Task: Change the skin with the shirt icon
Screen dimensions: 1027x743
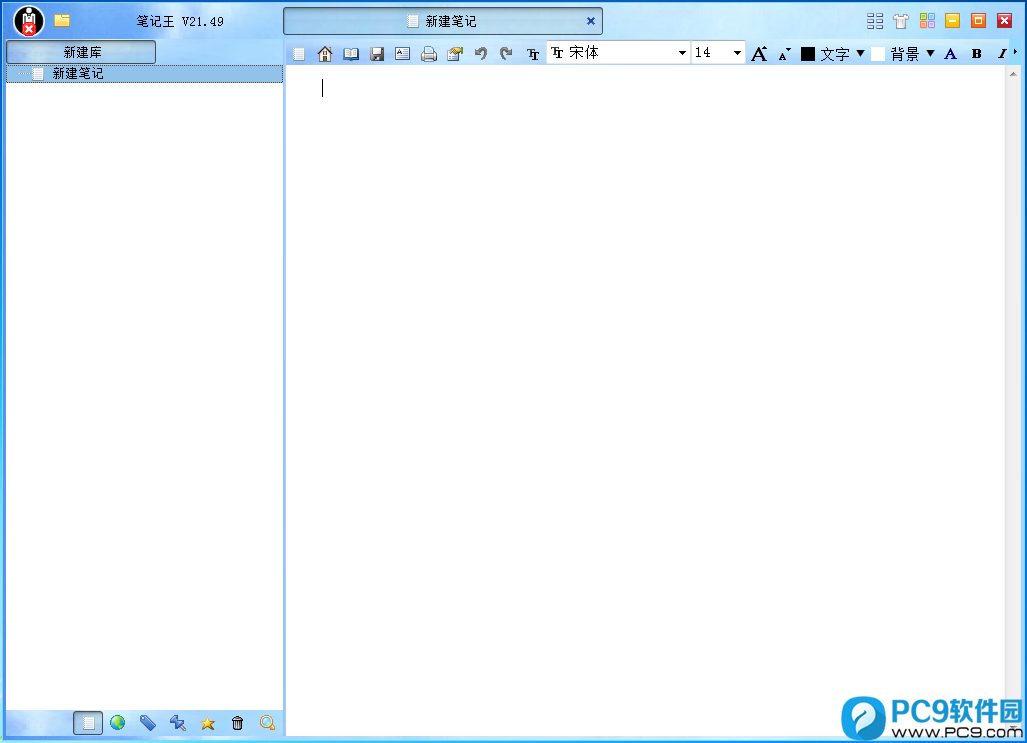Action: (x=901, y=21)
